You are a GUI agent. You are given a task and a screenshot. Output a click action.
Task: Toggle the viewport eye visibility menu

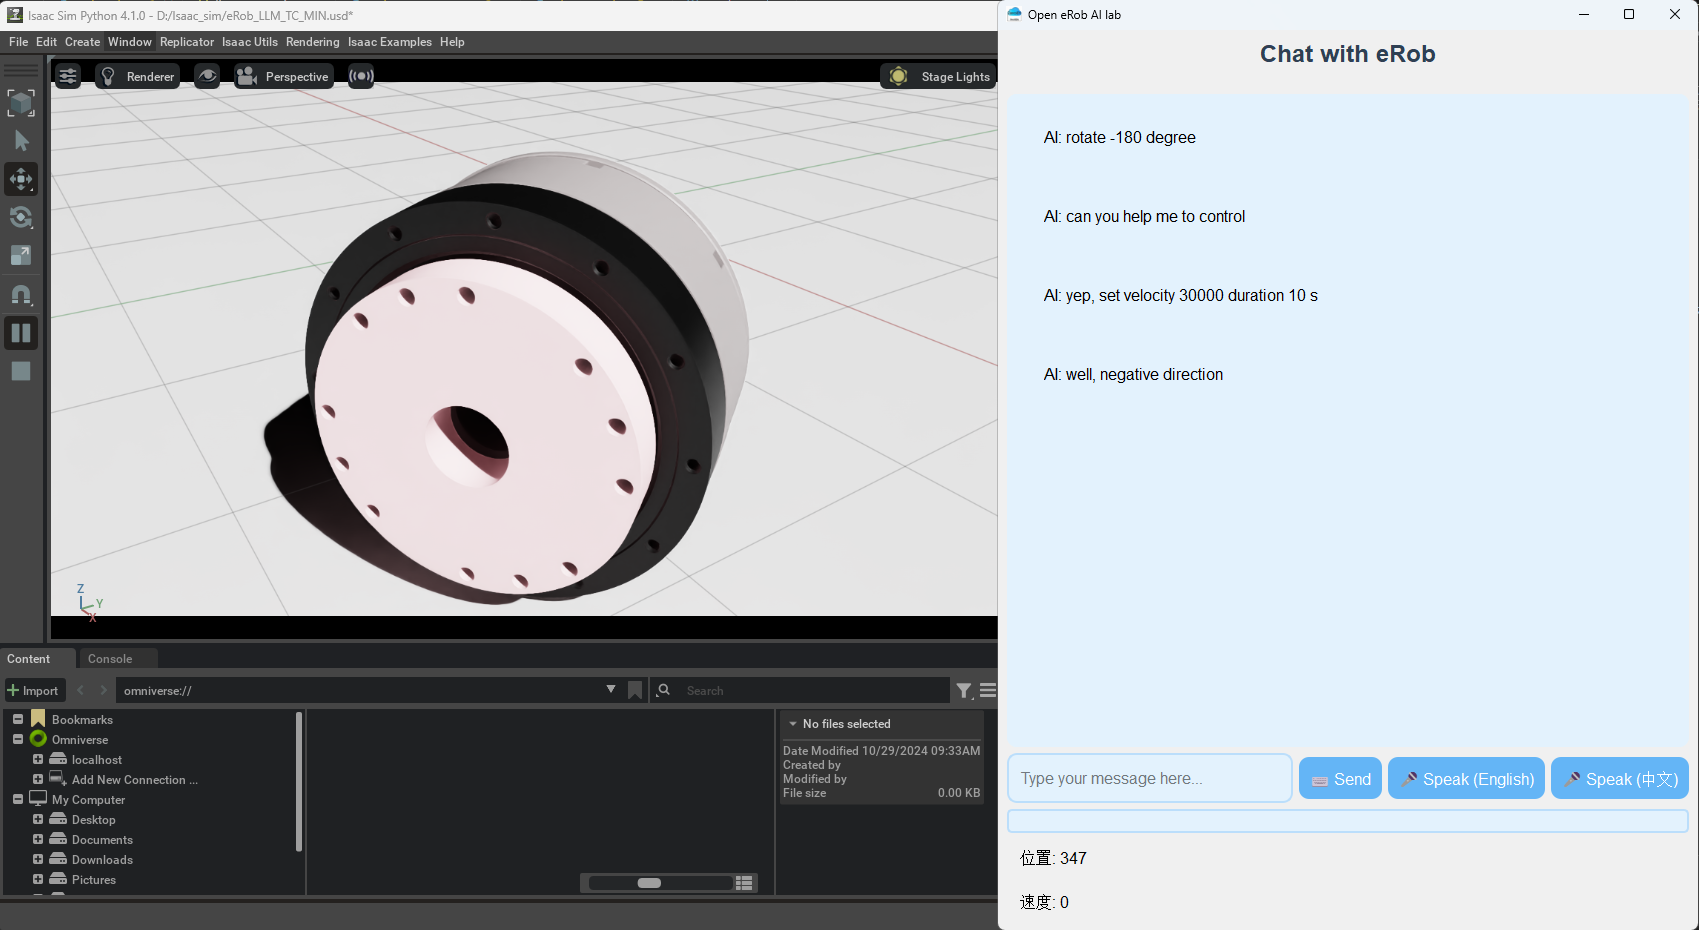tap(207, 77)
